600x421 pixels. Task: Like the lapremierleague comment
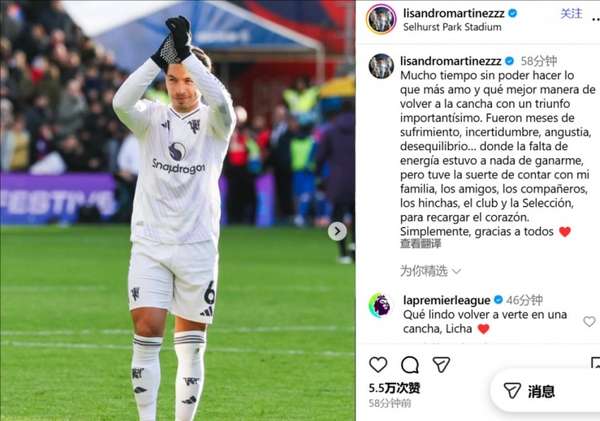point(589,321)
